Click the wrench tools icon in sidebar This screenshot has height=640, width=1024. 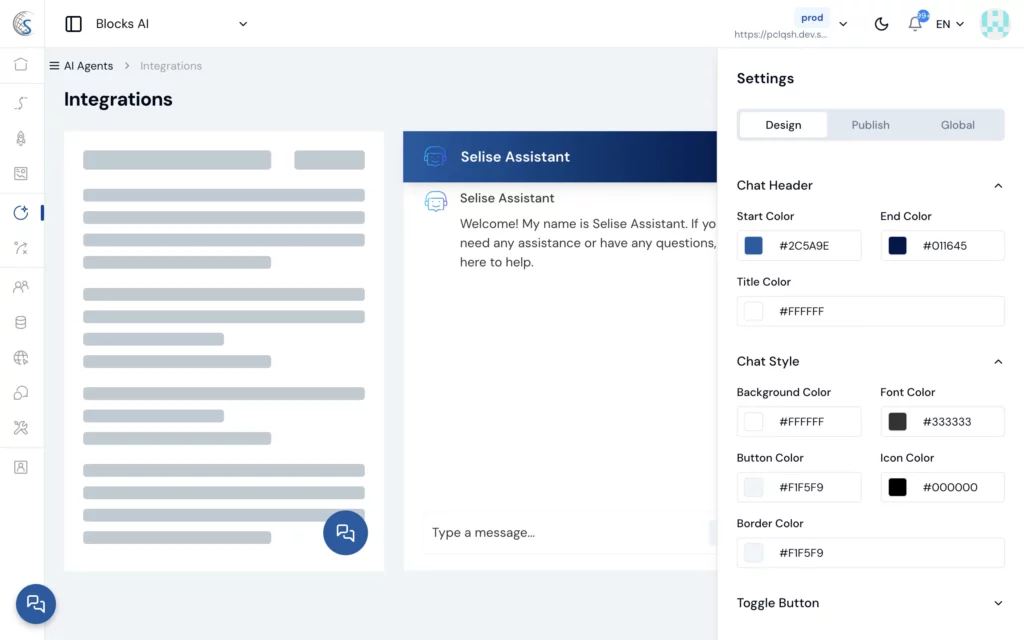[21, 428]
